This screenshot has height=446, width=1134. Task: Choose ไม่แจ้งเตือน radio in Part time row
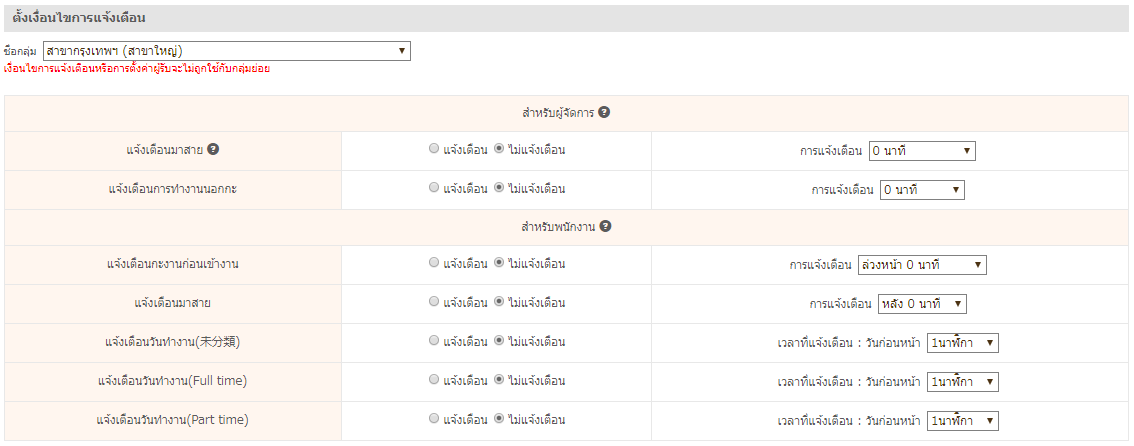499,420
